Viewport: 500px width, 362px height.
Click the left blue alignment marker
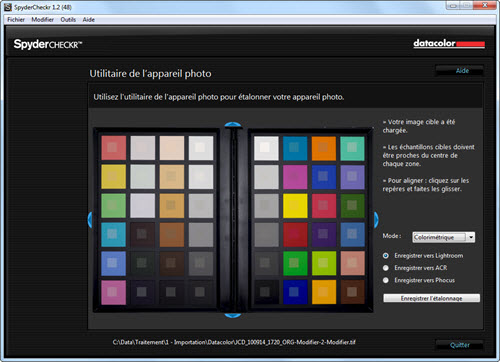pyautogui.click(x=90, y=220)
